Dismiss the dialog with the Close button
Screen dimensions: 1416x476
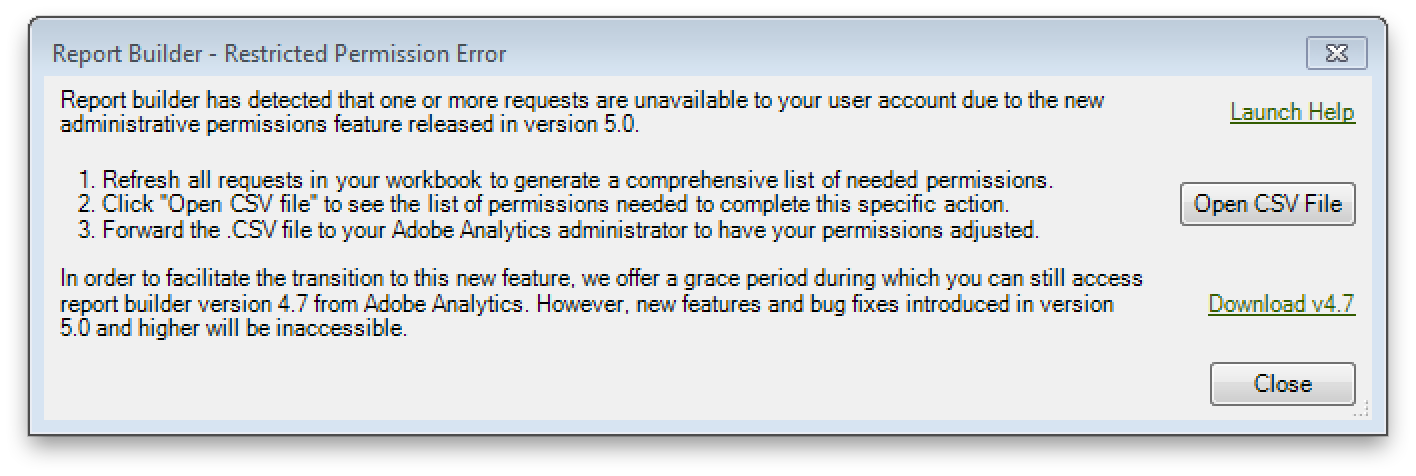(x=1282, y=384)
